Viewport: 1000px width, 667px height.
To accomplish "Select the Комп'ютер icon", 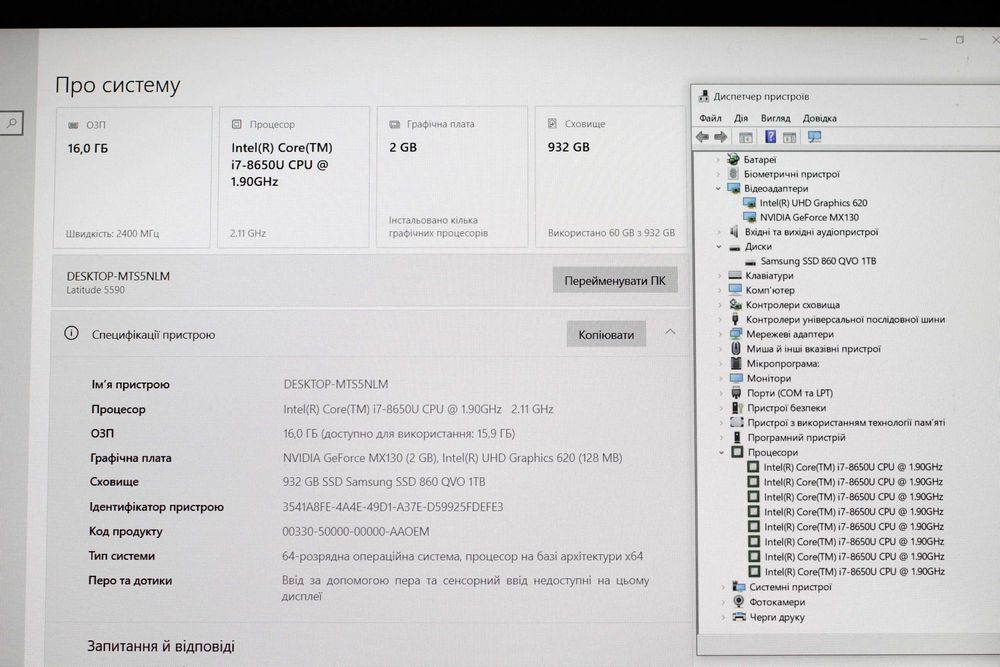I will coord(735,290).
